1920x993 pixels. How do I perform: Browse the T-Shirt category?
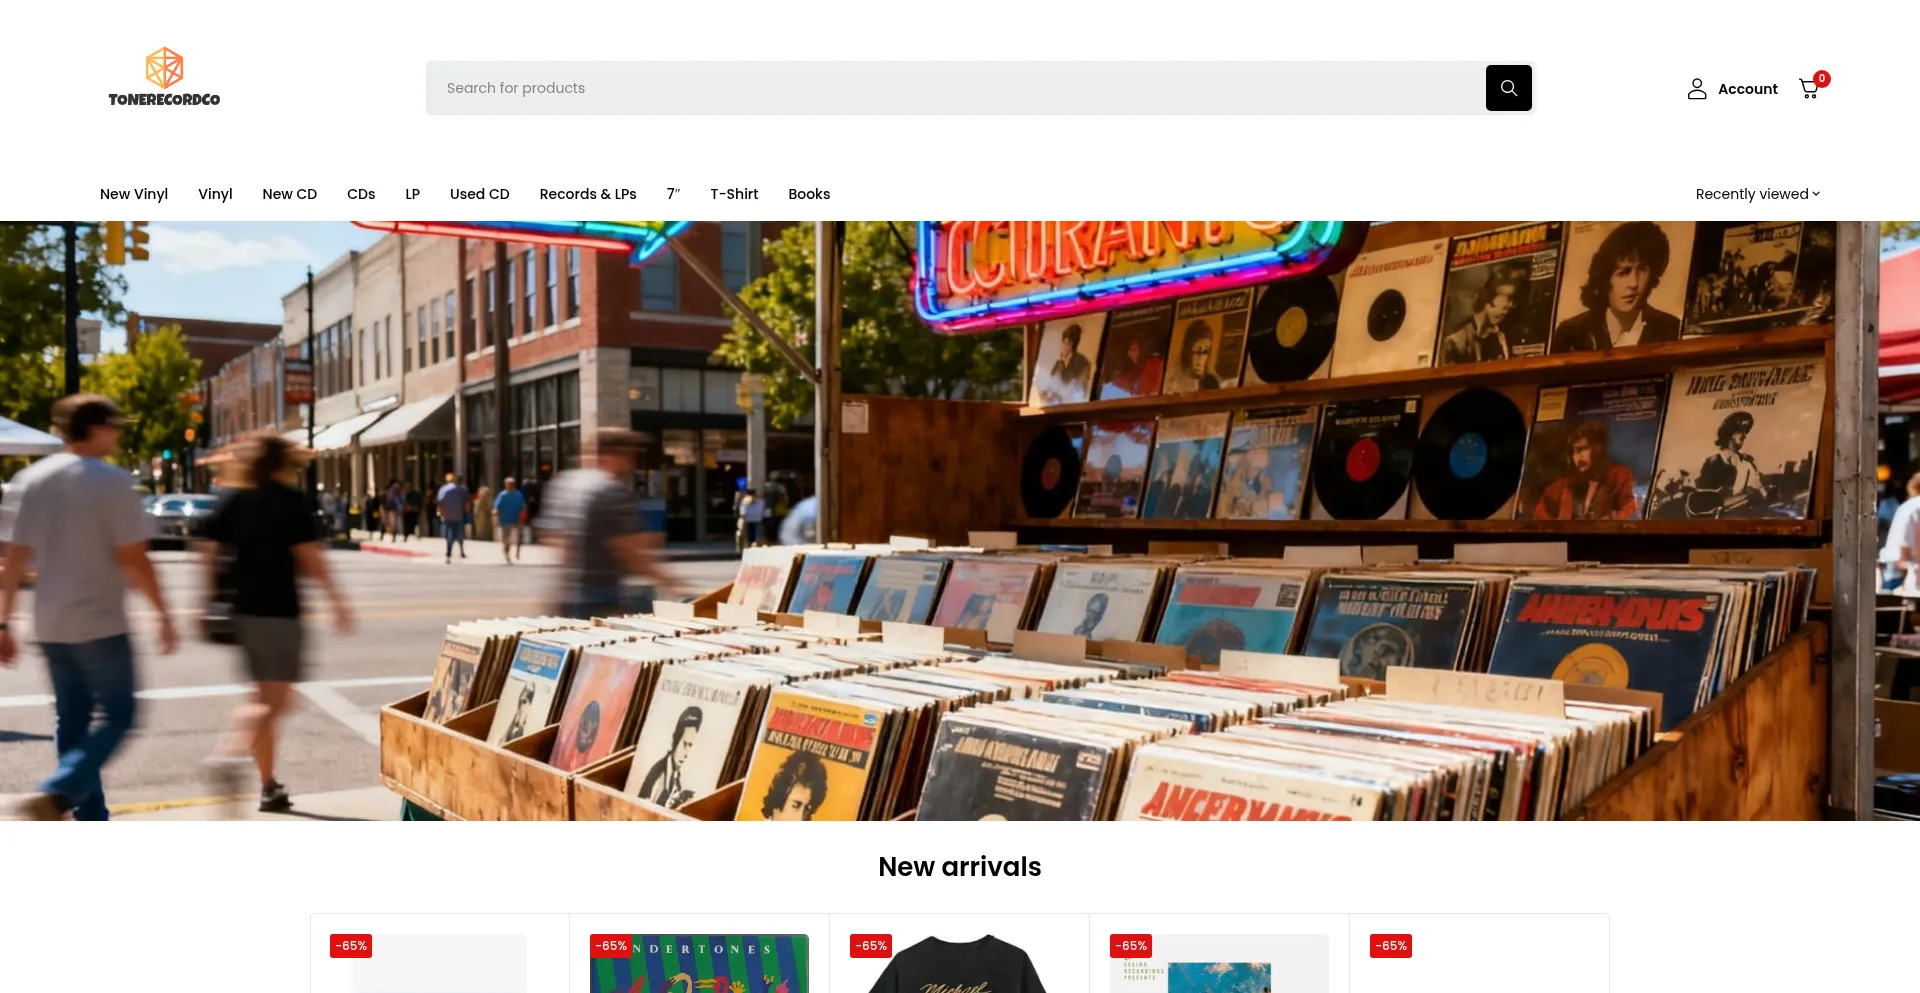[733, 194]
